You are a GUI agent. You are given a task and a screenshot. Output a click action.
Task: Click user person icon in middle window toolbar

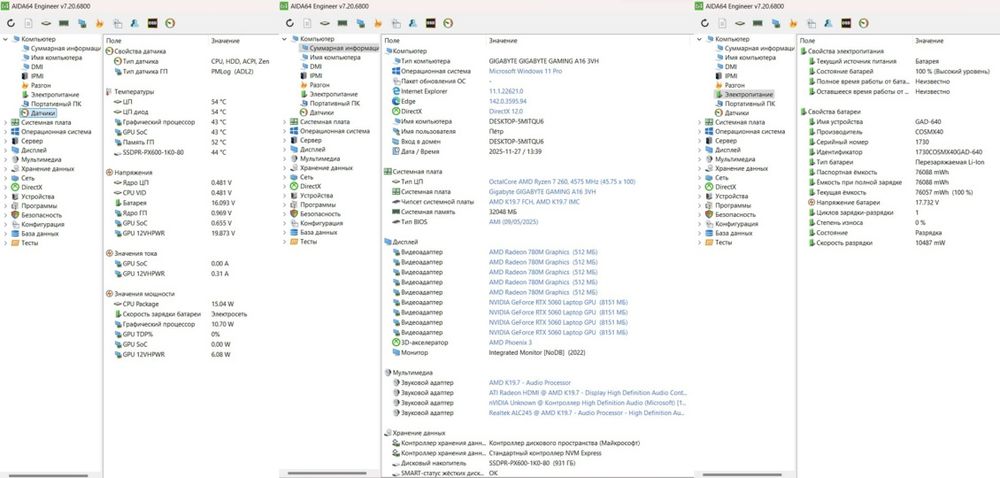(413, 23)
